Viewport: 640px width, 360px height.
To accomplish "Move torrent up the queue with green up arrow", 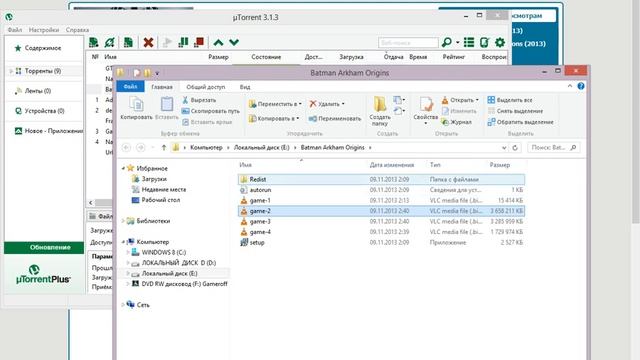I will 218,42.
